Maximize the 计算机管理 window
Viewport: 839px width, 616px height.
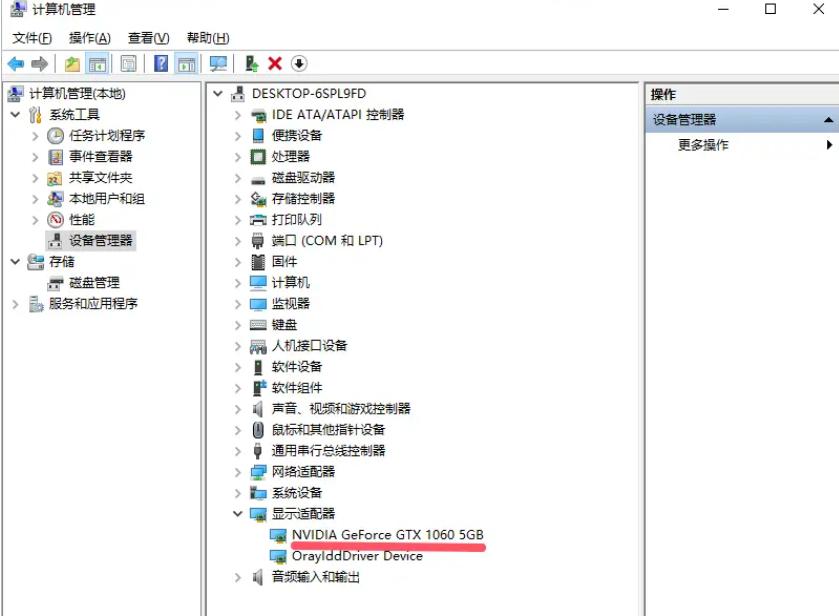[771, 9]
